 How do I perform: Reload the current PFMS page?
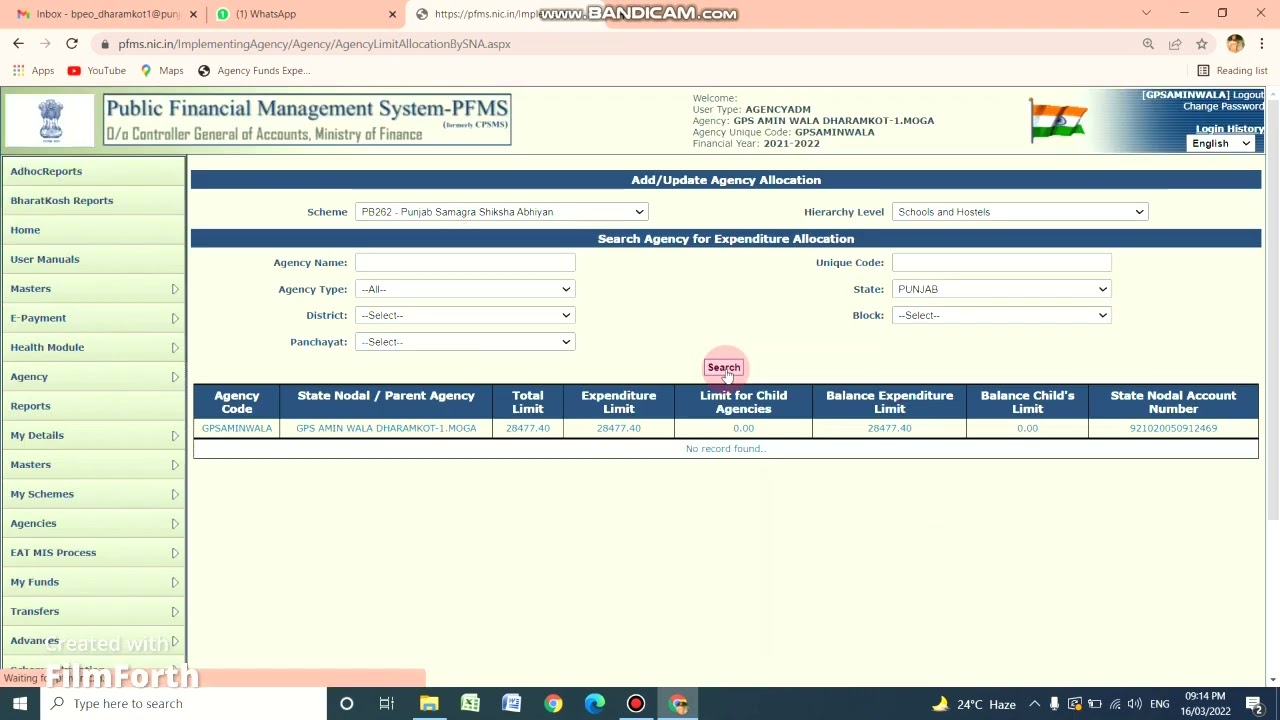(71, 43)
